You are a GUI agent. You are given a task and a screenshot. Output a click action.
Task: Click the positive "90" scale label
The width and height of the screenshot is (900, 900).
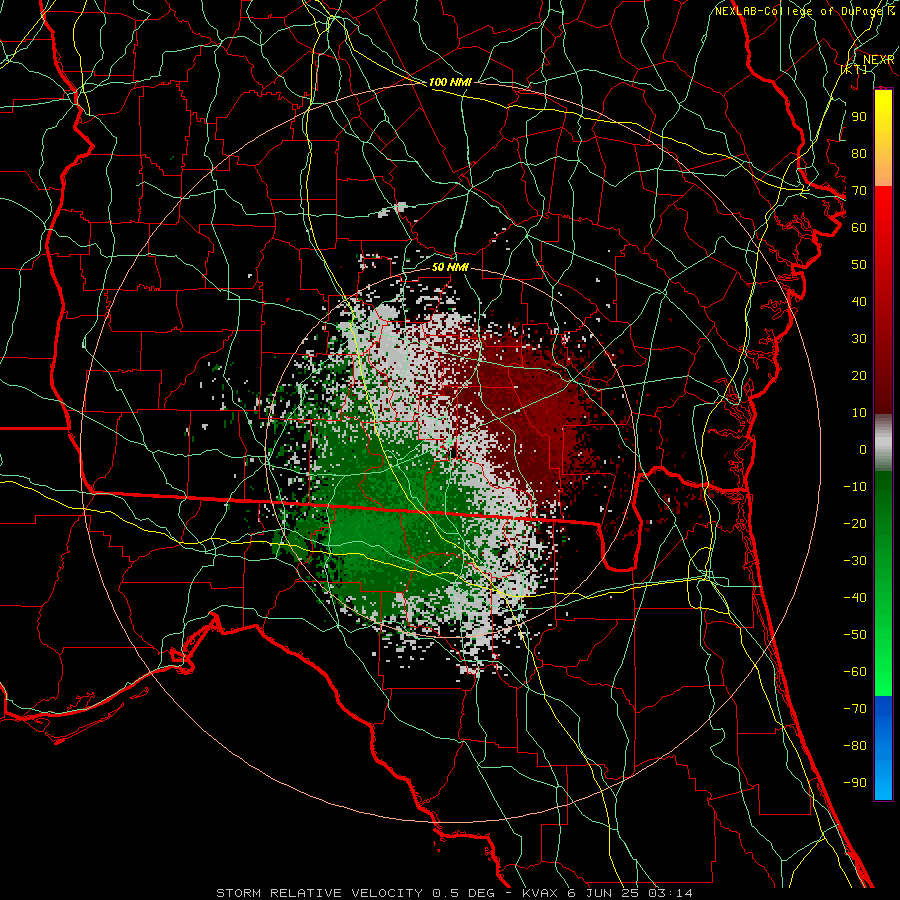tap(859, 117)
